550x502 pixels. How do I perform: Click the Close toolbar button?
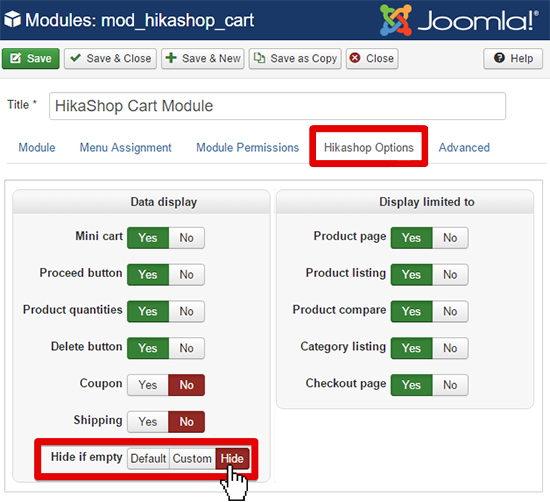372,58
